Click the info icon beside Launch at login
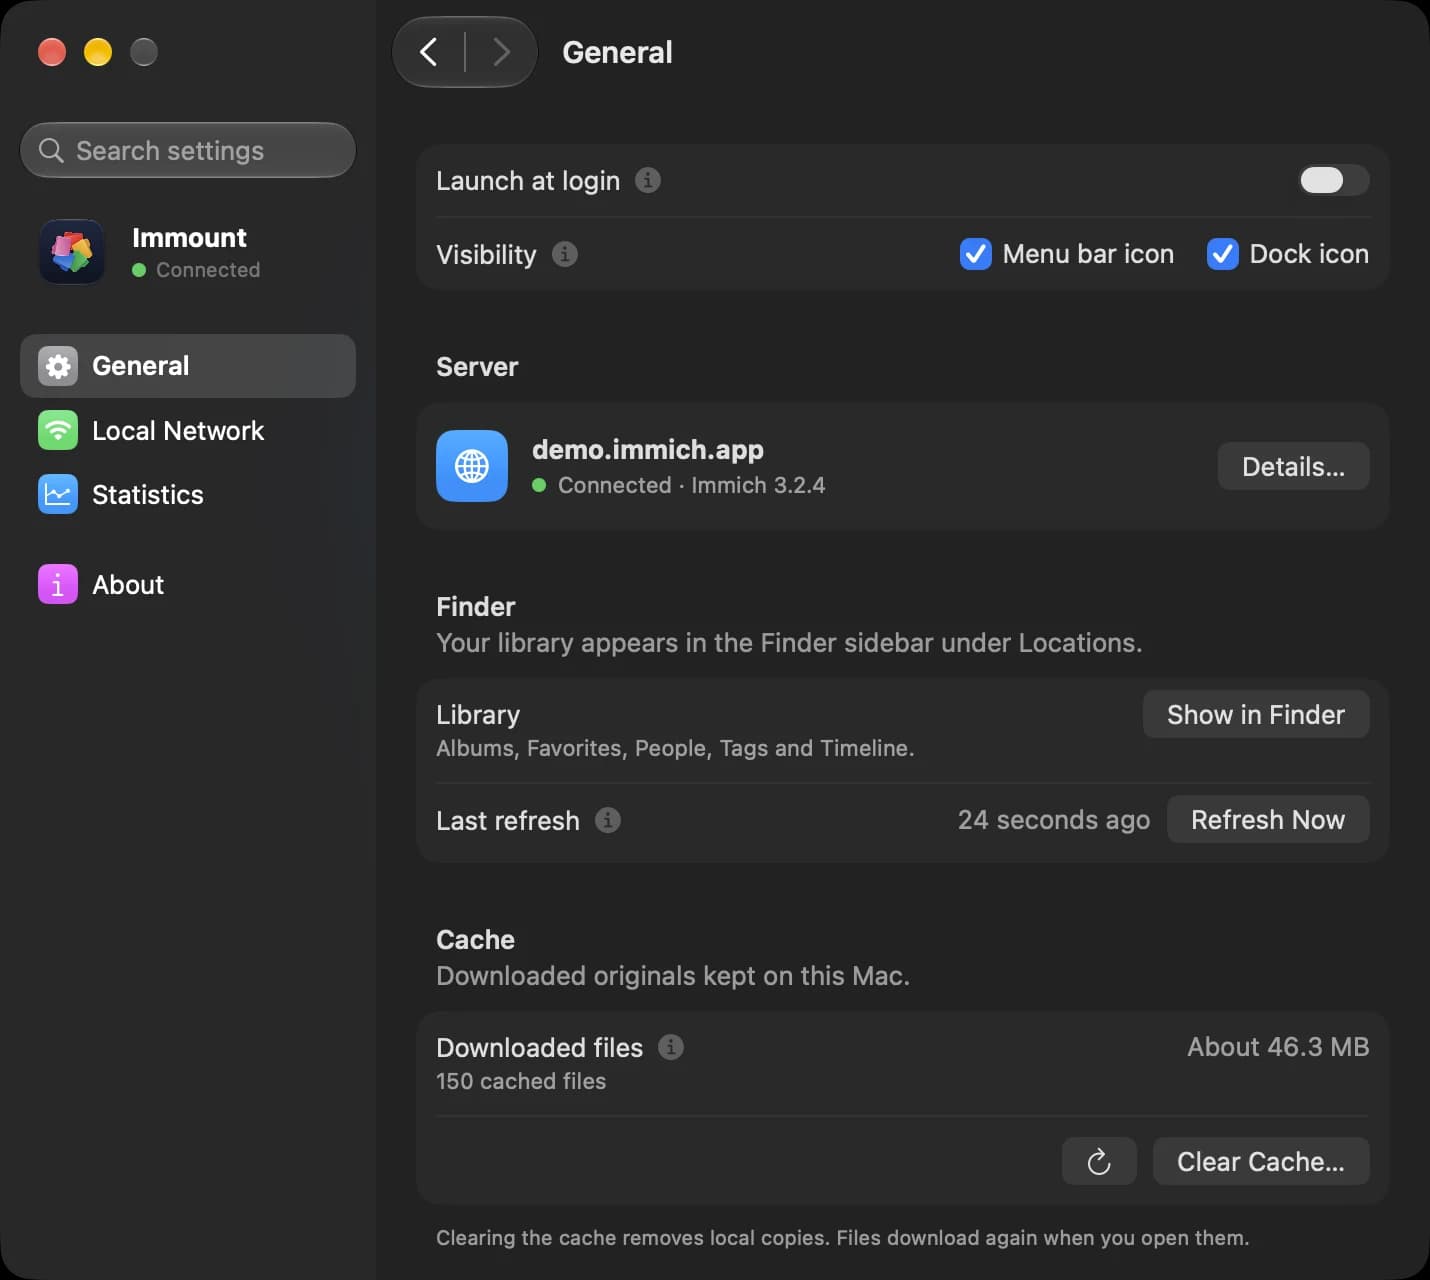The width and height of the screenshot is (1430, 1280). tap(648, 180)
